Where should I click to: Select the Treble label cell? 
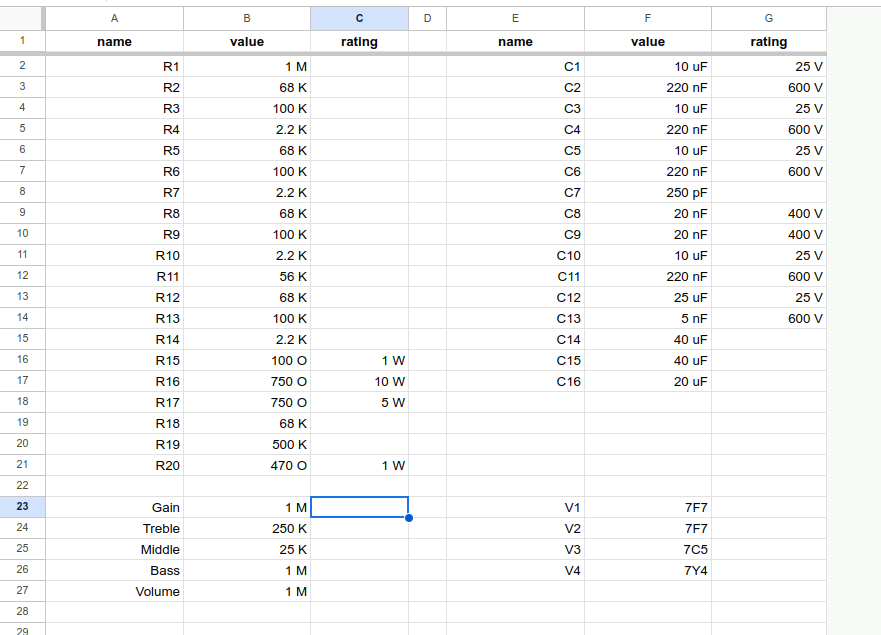point(114,528)
